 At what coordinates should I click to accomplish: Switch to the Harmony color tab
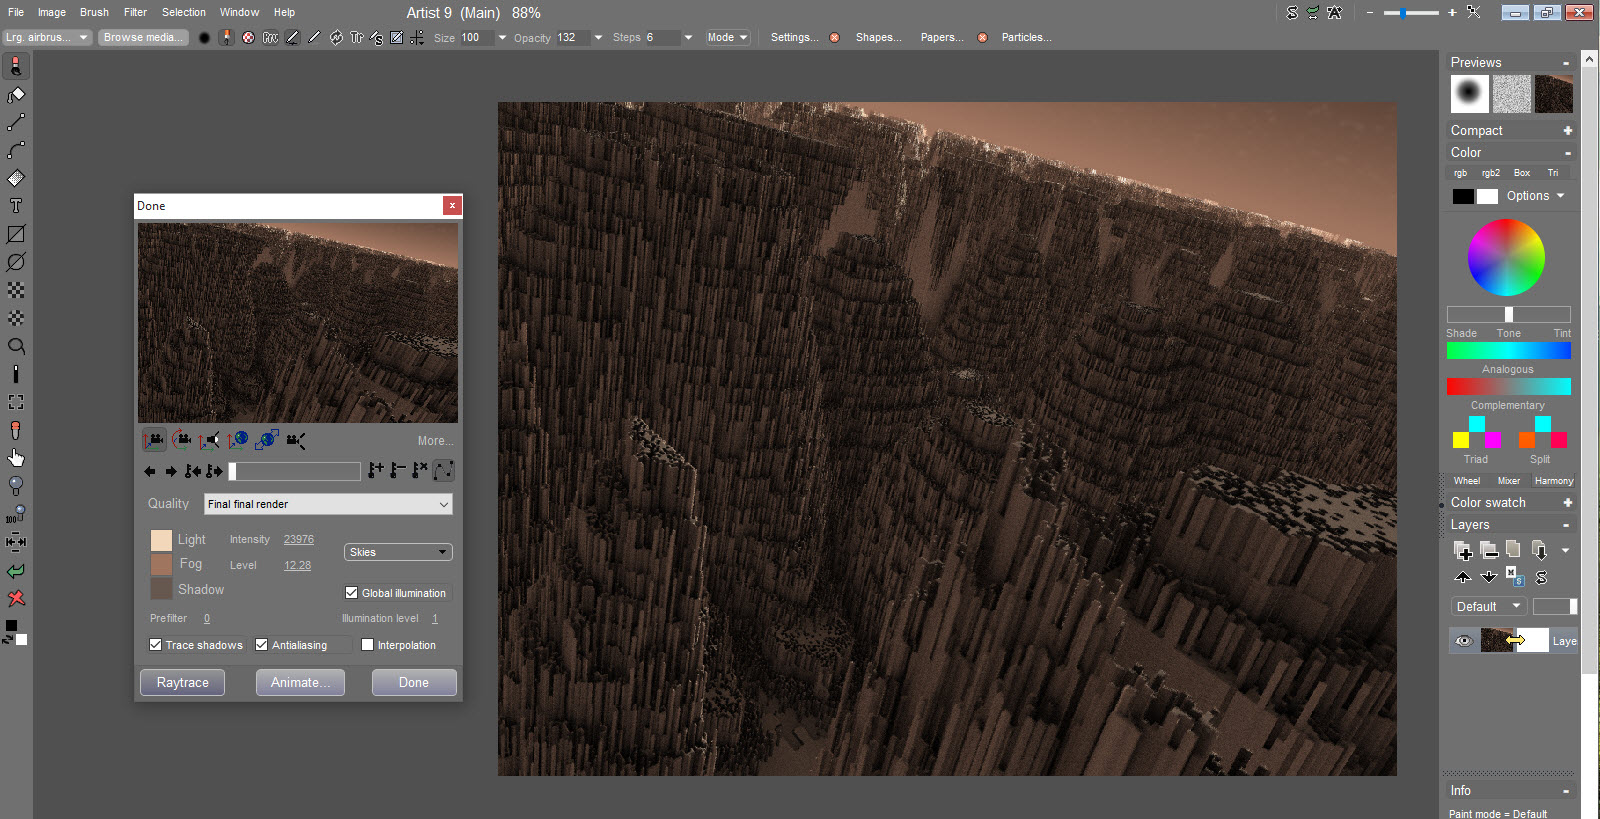click(1553, 481)
